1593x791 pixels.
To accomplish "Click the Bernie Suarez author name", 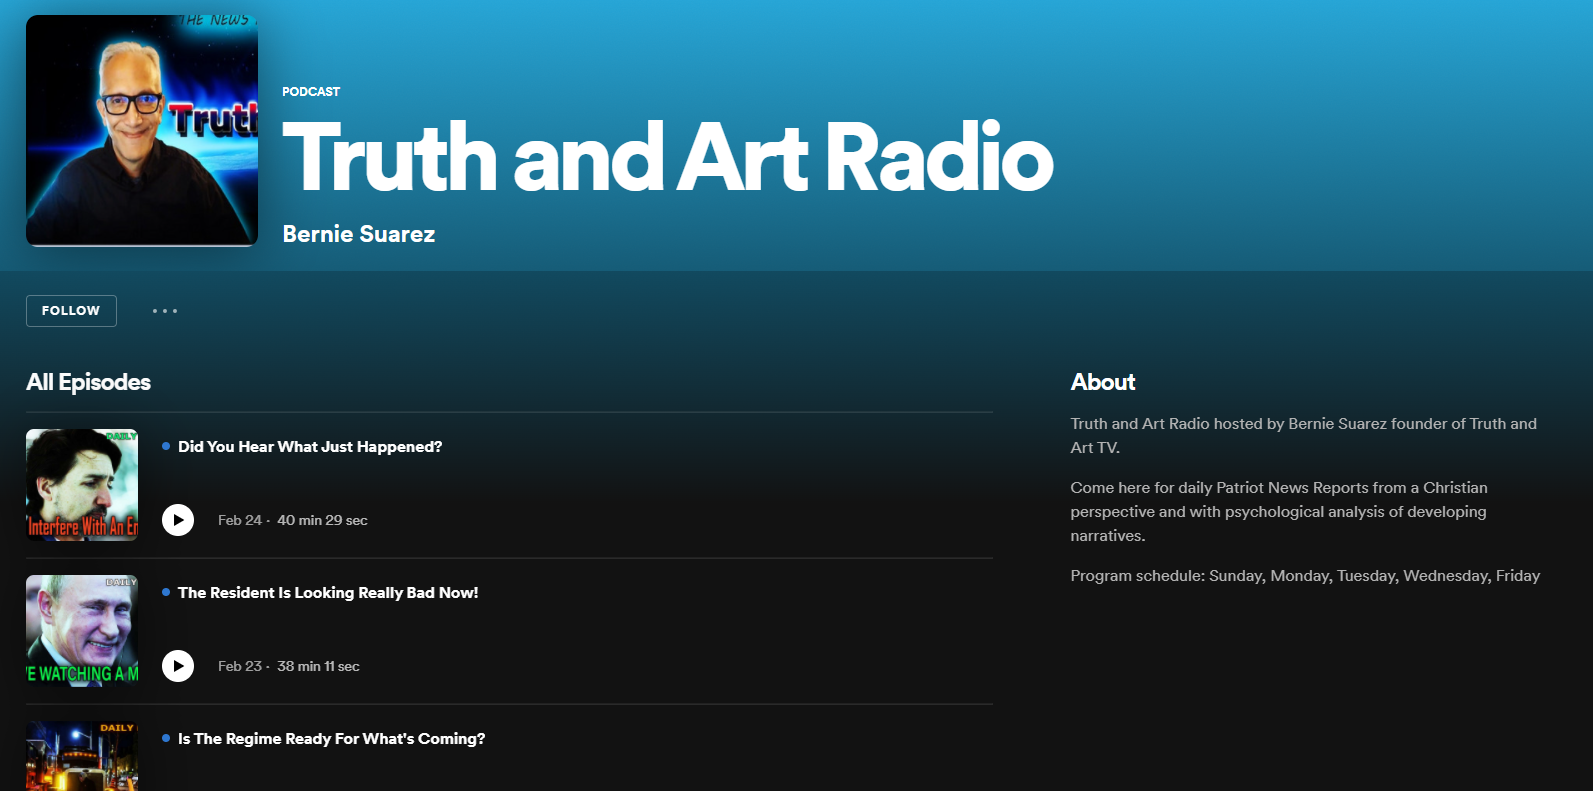I will coord(359,234).
